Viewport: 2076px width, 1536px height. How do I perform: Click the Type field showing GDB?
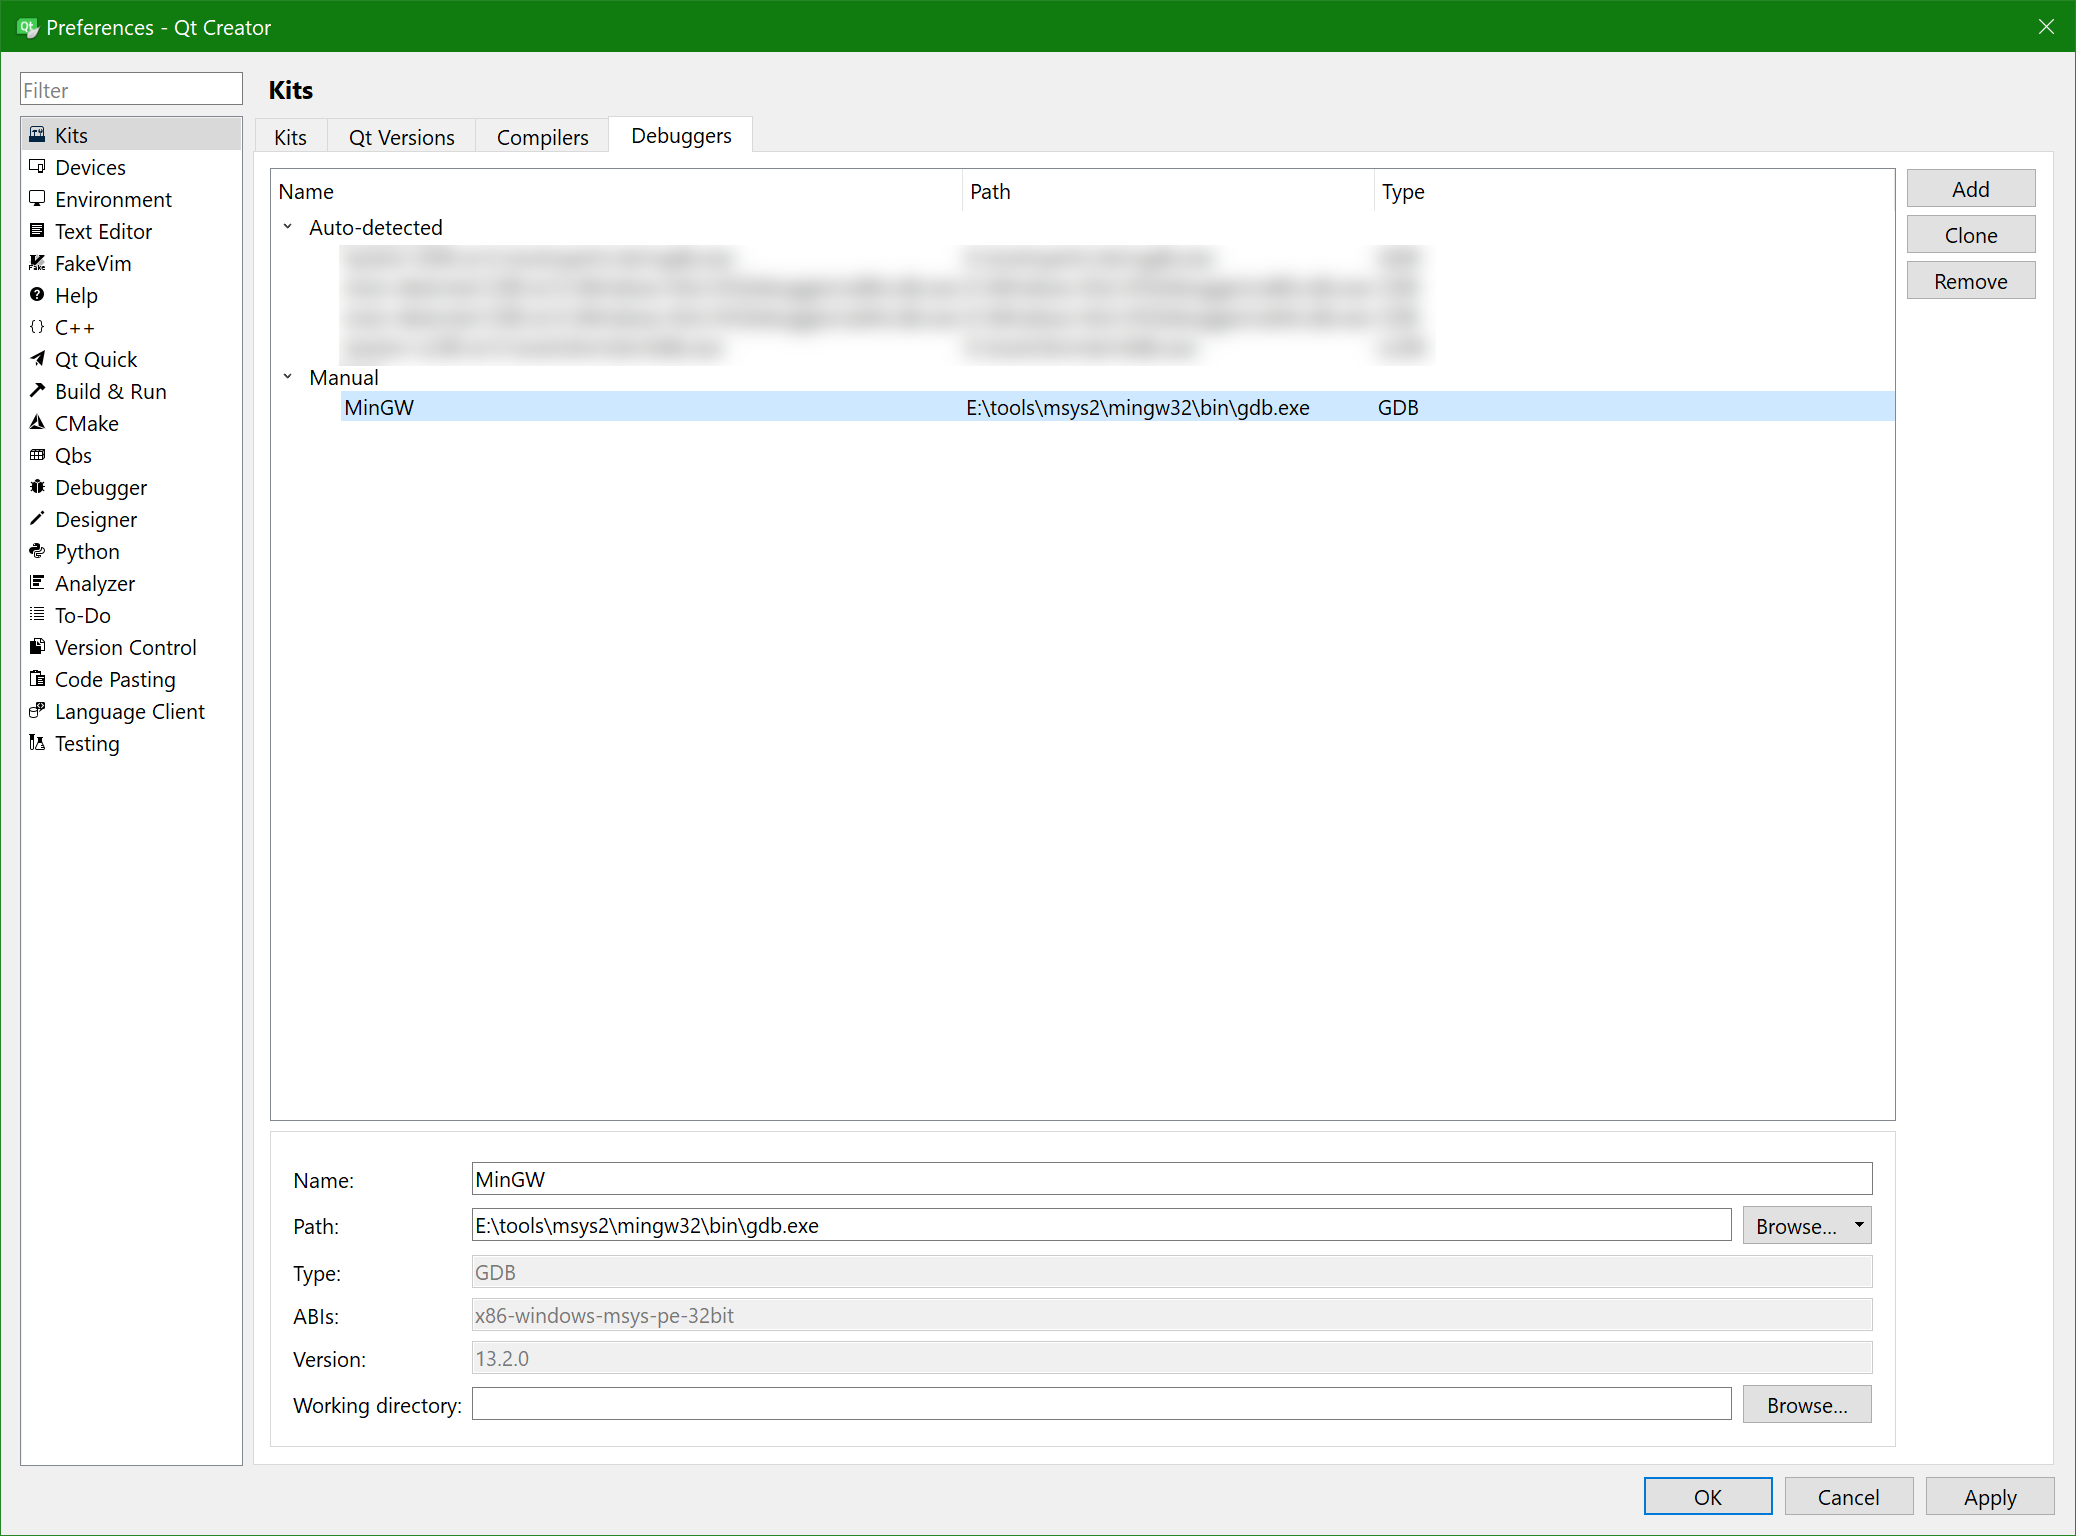tap(1172, 1272)
